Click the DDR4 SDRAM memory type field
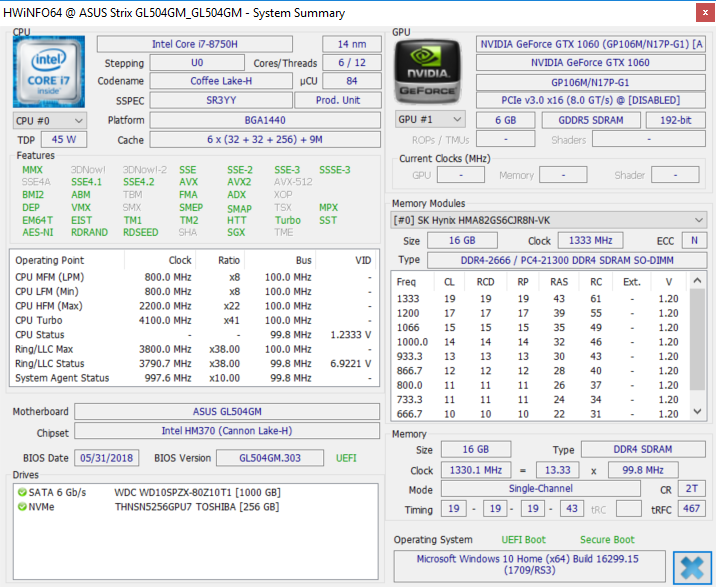This screenshot has width=716, height=587. point(643,450)
